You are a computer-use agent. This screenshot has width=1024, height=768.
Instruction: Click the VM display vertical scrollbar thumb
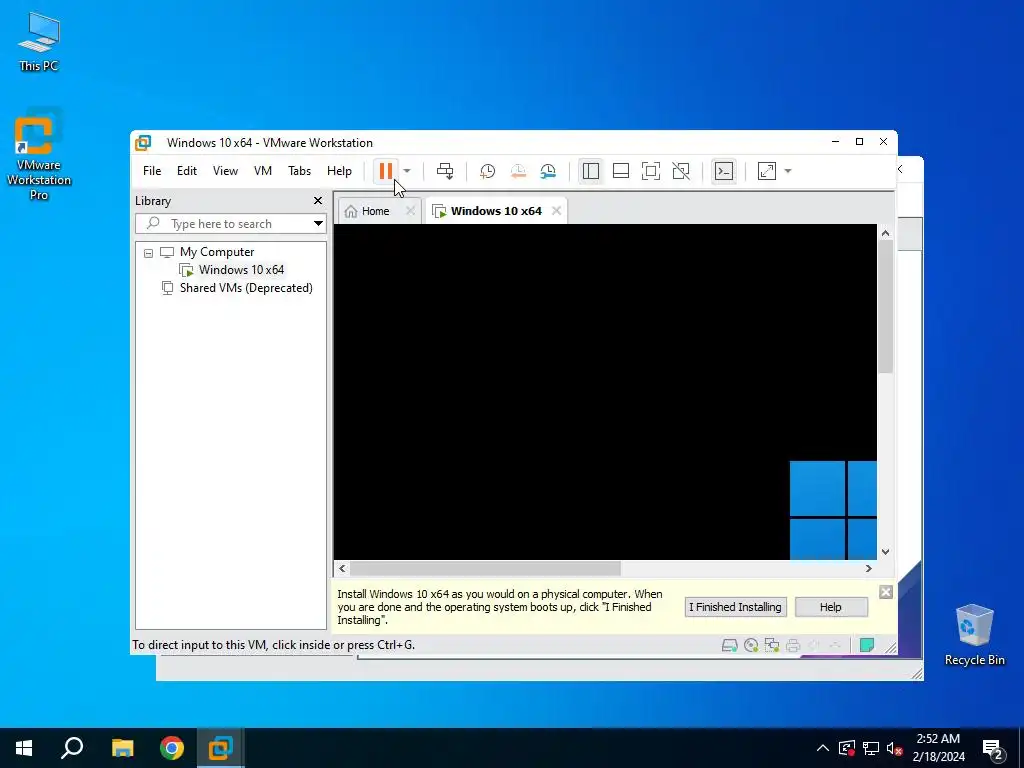(x=886, y=307)
